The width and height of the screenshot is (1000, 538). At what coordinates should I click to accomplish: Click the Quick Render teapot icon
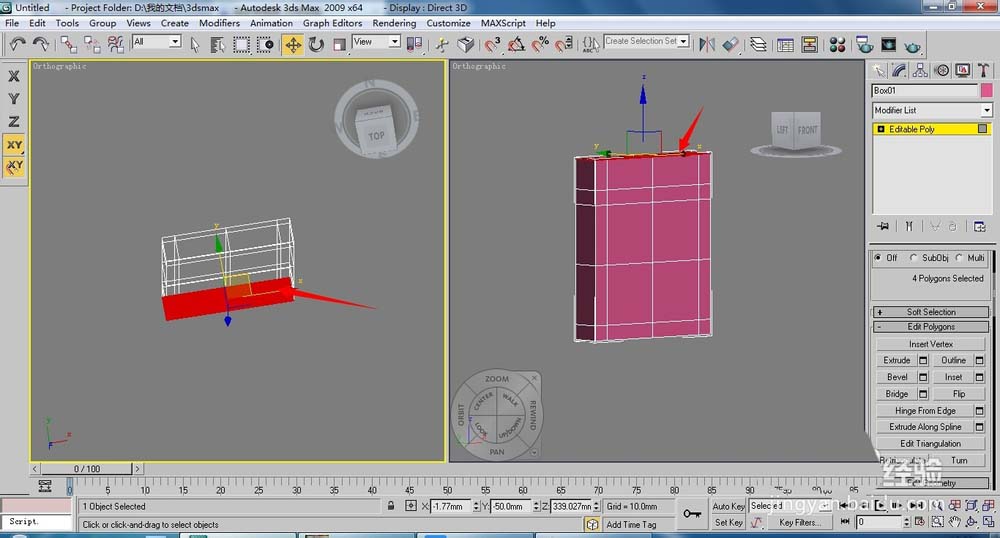[913, 46]
